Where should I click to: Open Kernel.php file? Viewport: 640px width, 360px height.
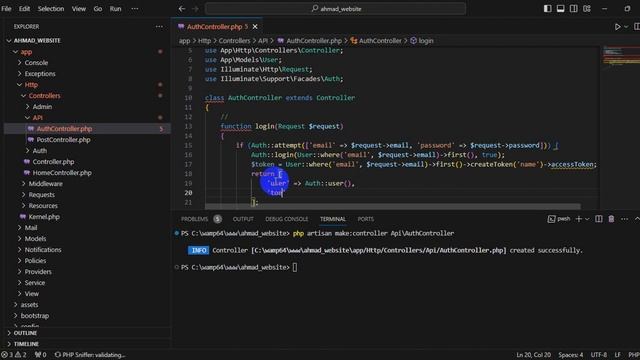(44, 217)
